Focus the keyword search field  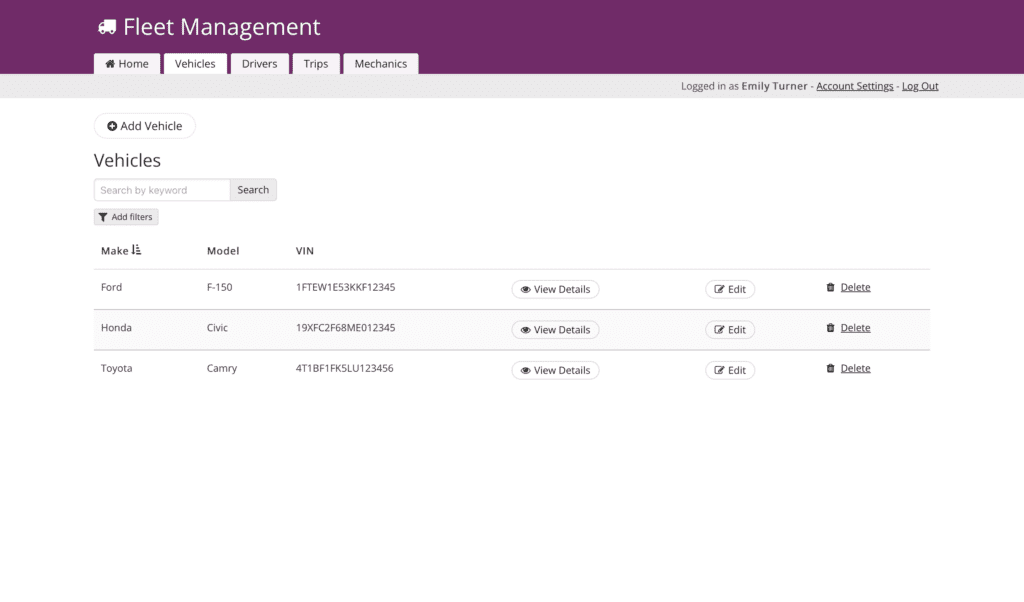point(162,190)
